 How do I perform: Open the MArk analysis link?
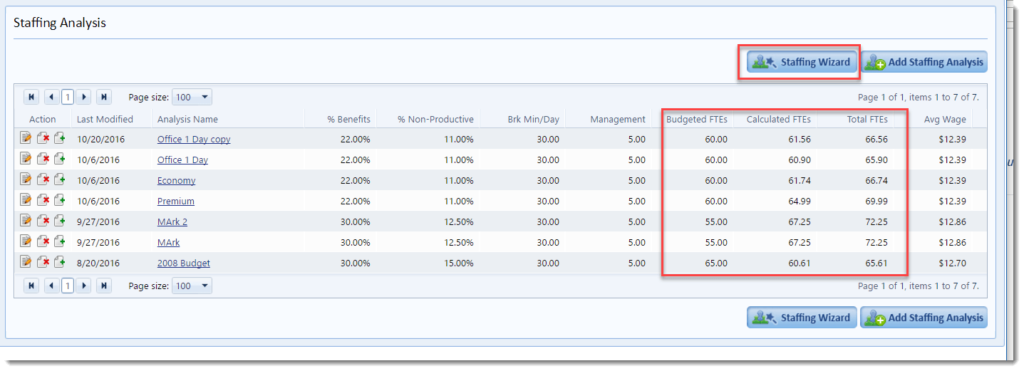[x=168, y=243]
